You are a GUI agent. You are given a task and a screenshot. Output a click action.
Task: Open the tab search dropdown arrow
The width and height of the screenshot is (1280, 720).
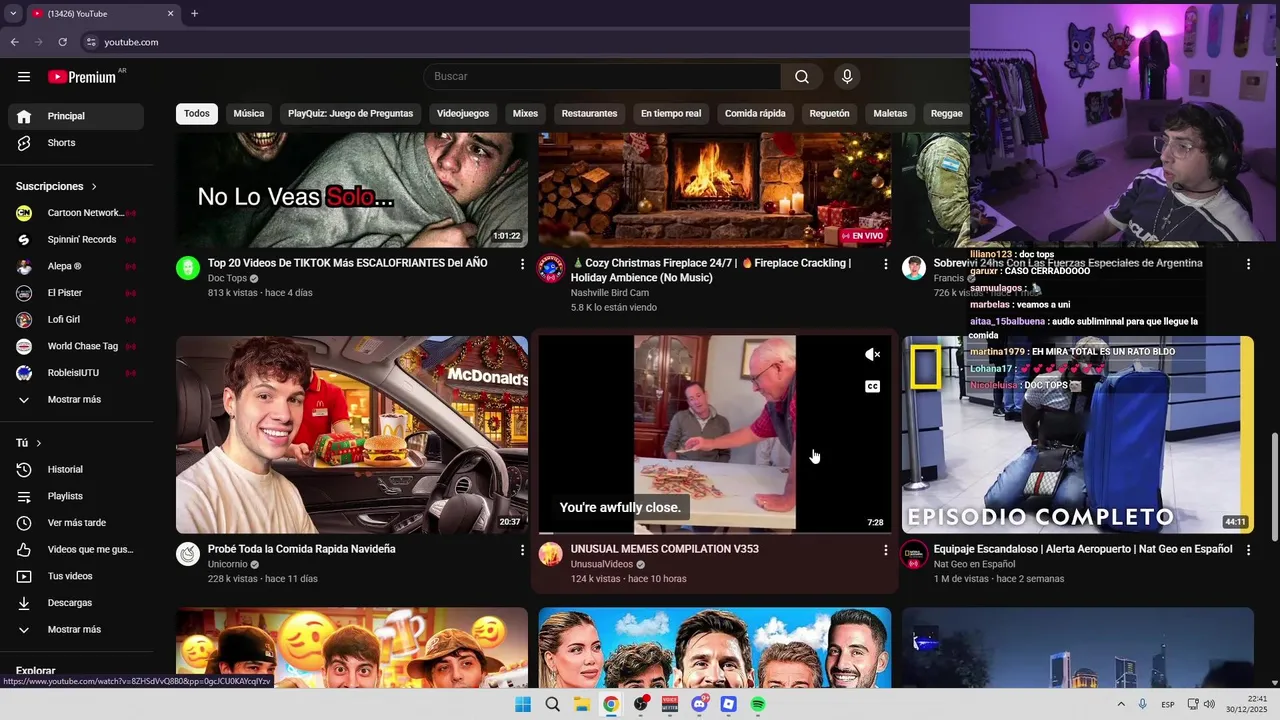[13, 14]
